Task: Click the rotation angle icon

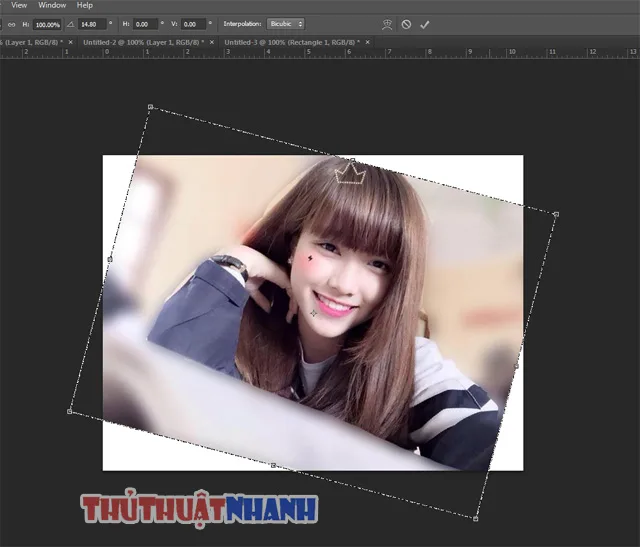Action: [70, 24]
